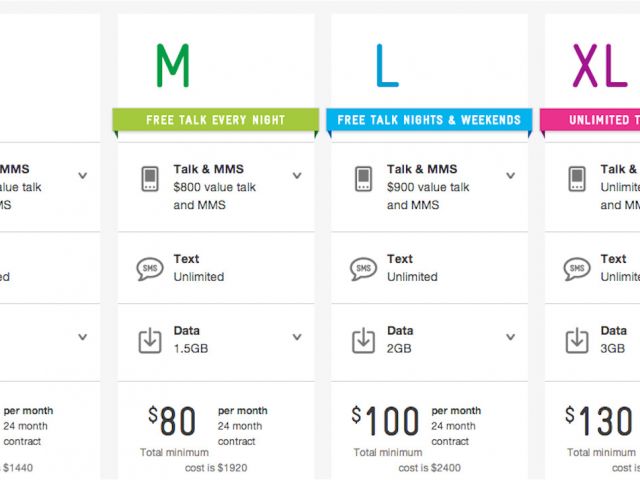Expand Talk & MMS details for M plan
Image resolution: width=640 pixels, height=480 pixels.
pyautogui.click(x=296, y=176)
